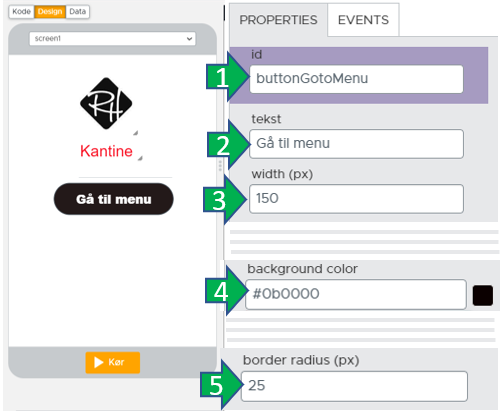The image size is (500, 413).
Task: Switch to the Kode view
Action: coord(21,12)
